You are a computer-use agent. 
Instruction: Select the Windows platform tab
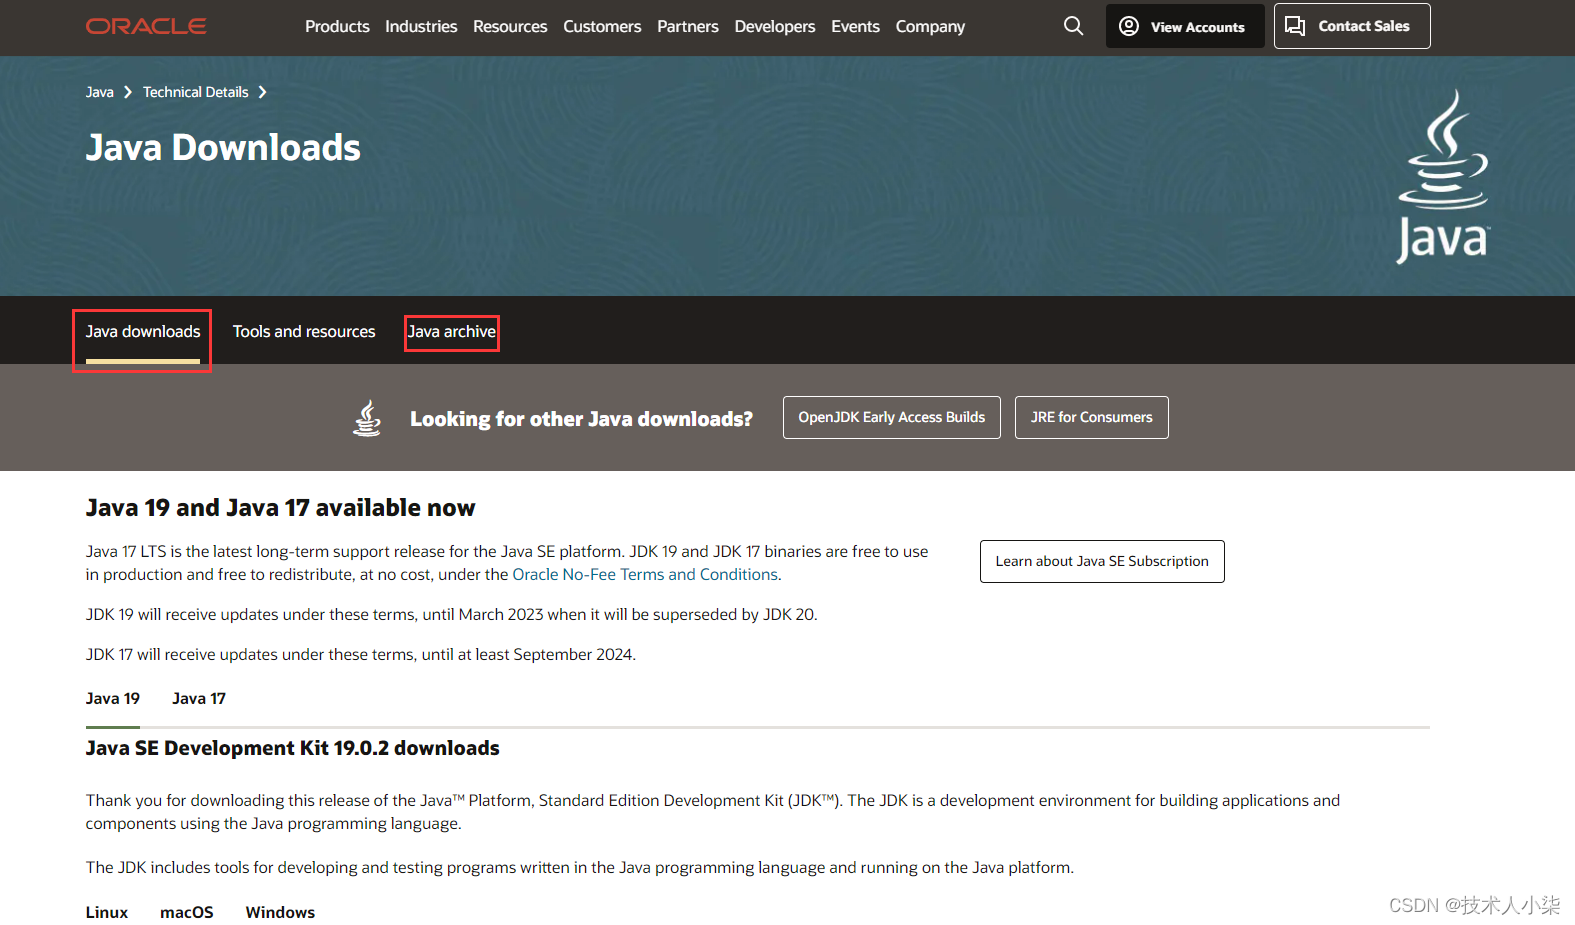pyautogui.click(x=280, y=912)
